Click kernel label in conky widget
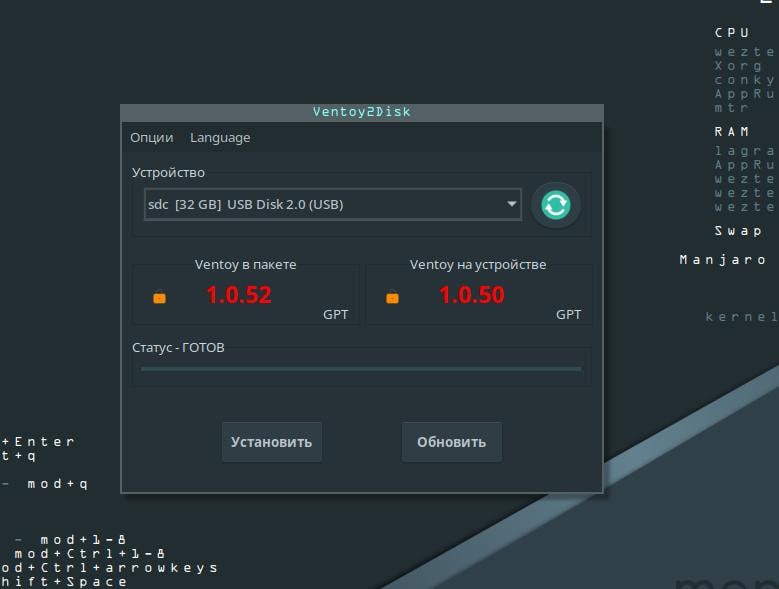The width and height of the screenshot is (779, 589). (x=741, y=317)
